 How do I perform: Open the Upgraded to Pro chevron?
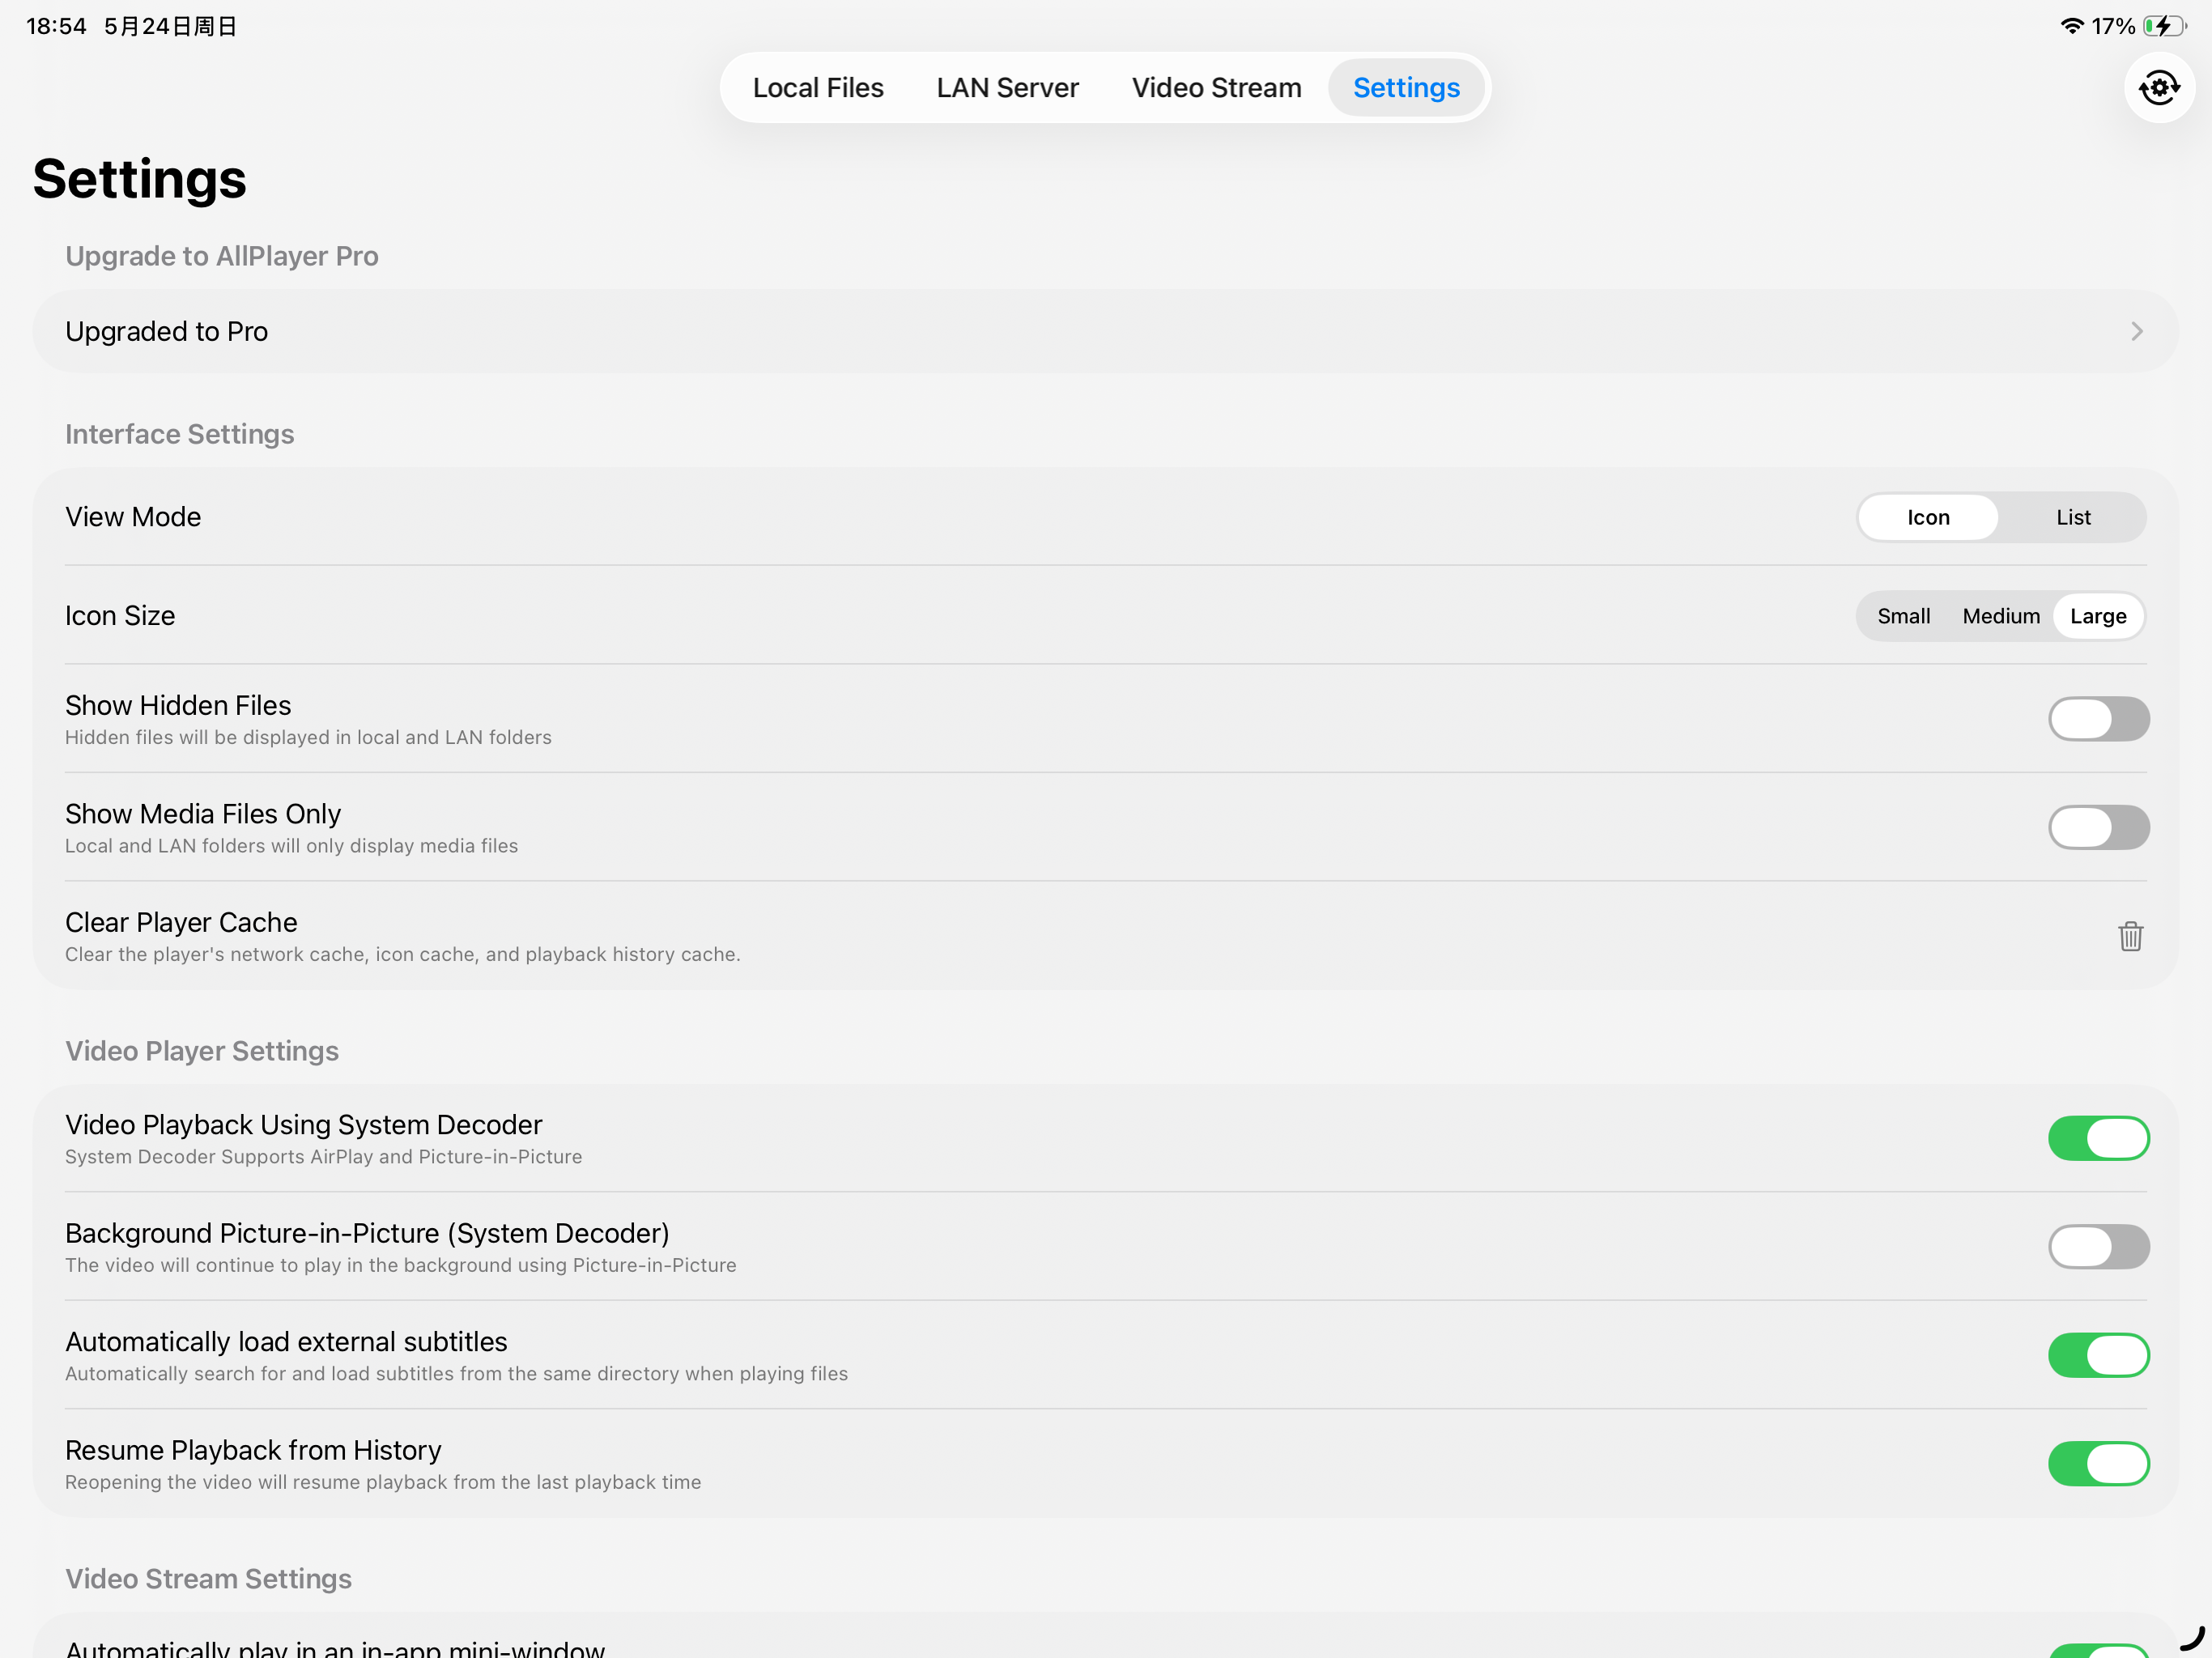[2137, 331]
